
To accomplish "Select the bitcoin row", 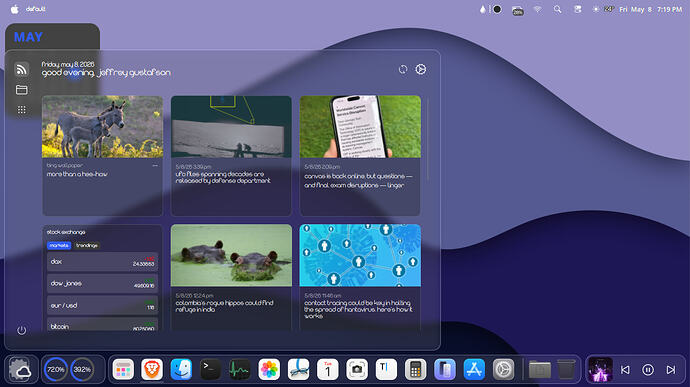I will coord(102,325).
